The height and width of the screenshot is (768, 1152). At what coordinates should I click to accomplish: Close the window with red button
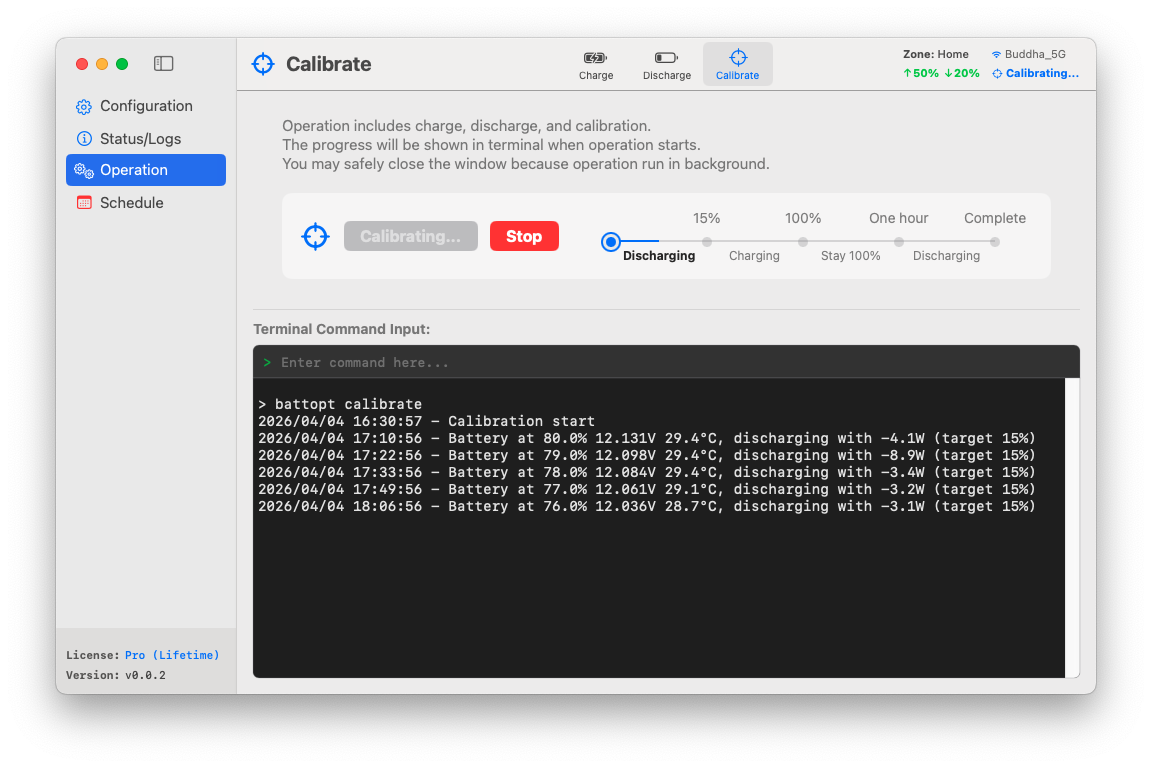click(82, 64)
